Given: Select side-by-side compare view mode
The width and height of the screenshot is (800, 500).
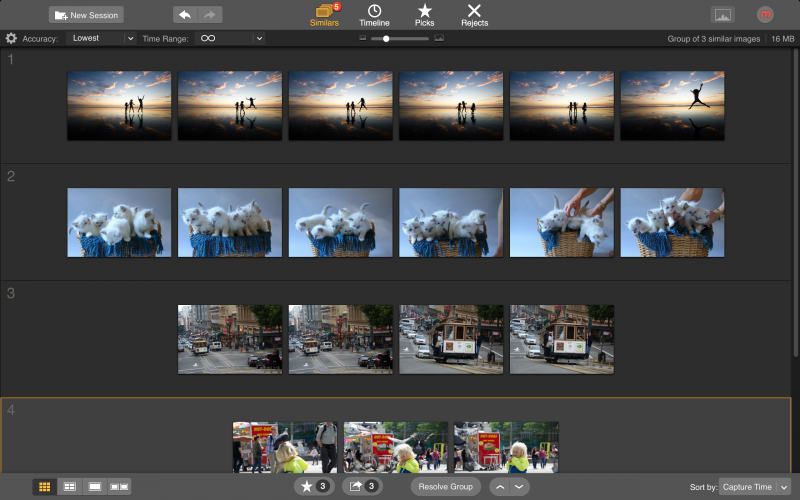Looking at the screenshot, I should (x=119, y=487).
